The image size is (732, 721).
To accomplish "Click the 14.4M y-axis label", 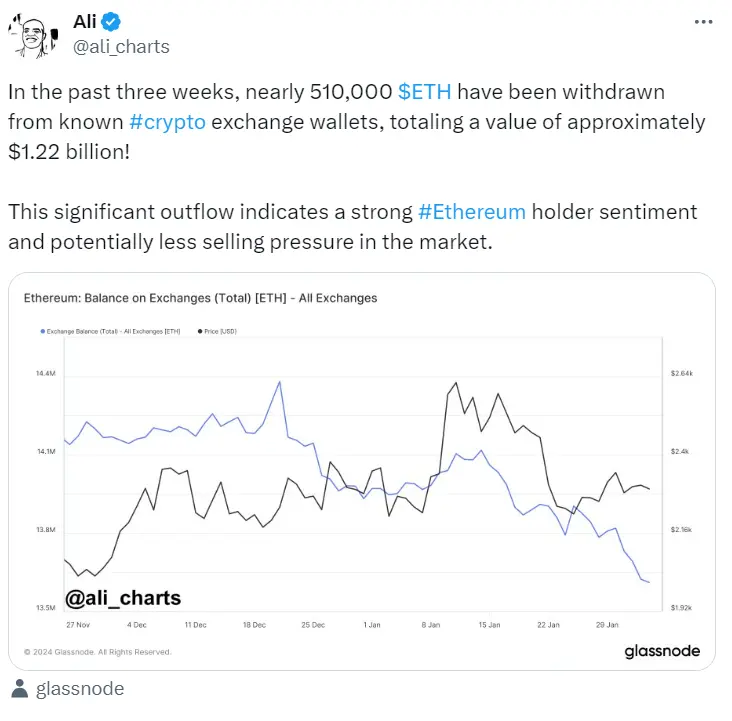I will (x=46, y=373).
